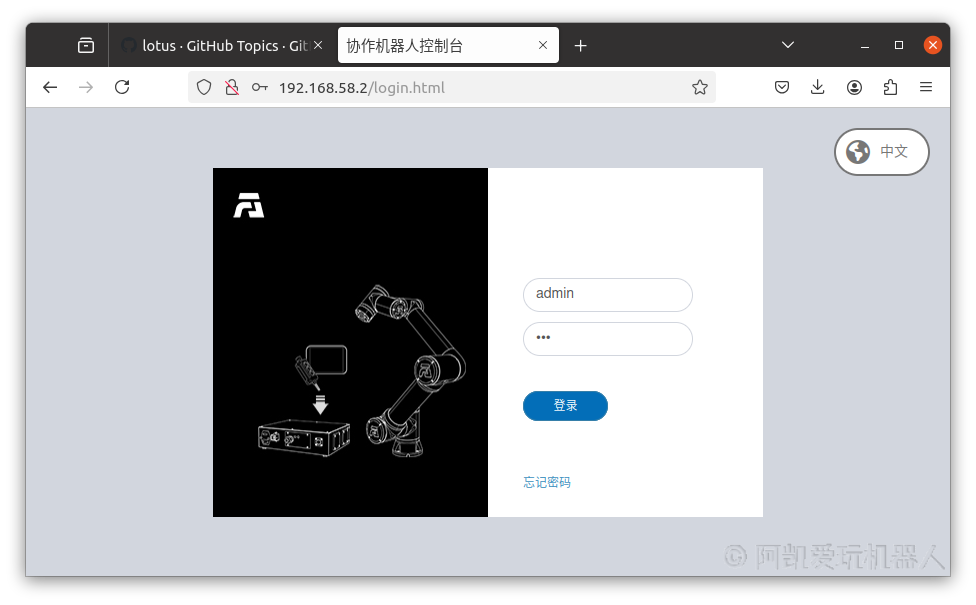
Task: Click the back navigation arrow
Action: (x=50, y=87)
